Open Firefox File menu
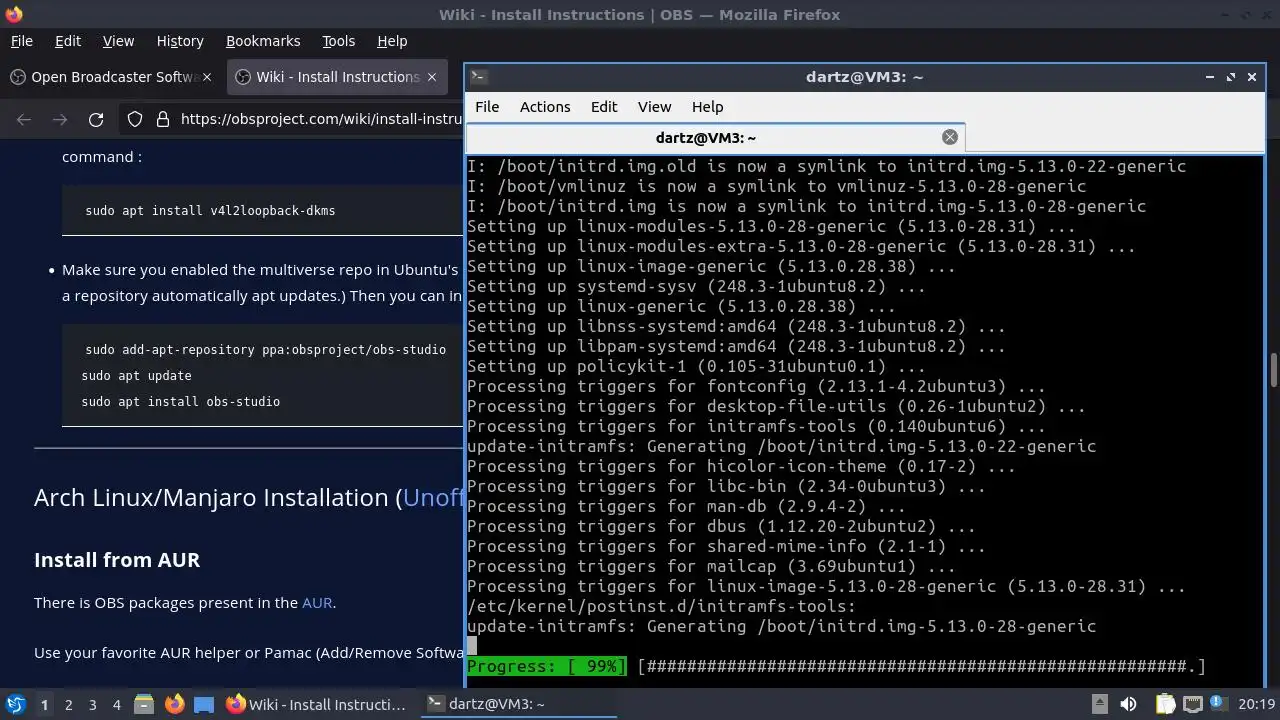 click(21, 41)
